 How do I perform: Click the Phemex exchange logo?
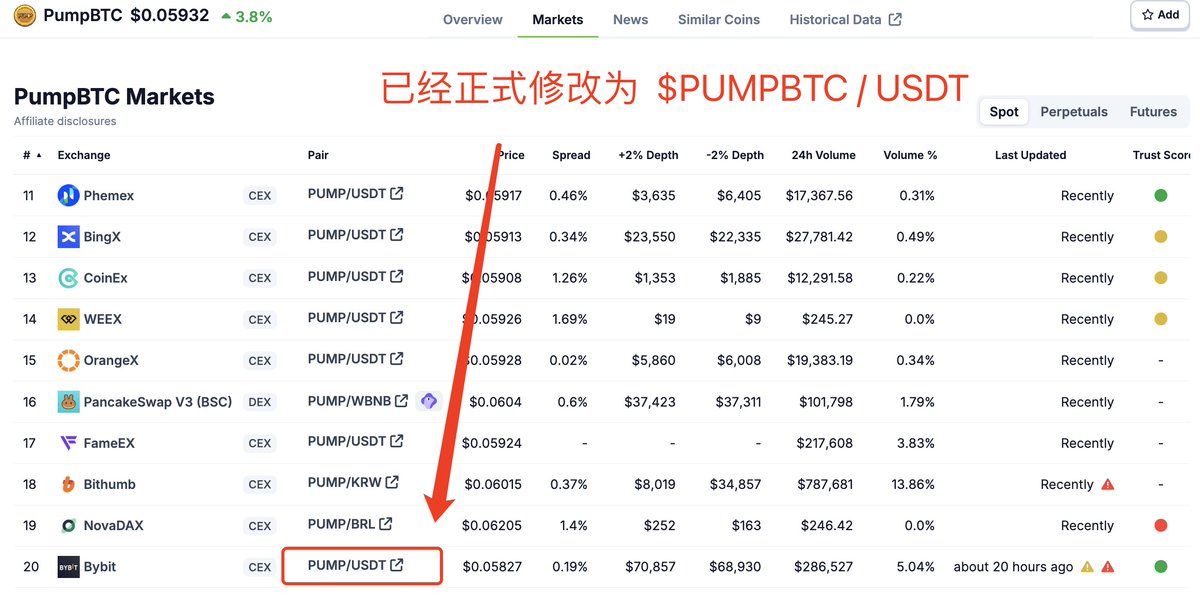(68, 195)
